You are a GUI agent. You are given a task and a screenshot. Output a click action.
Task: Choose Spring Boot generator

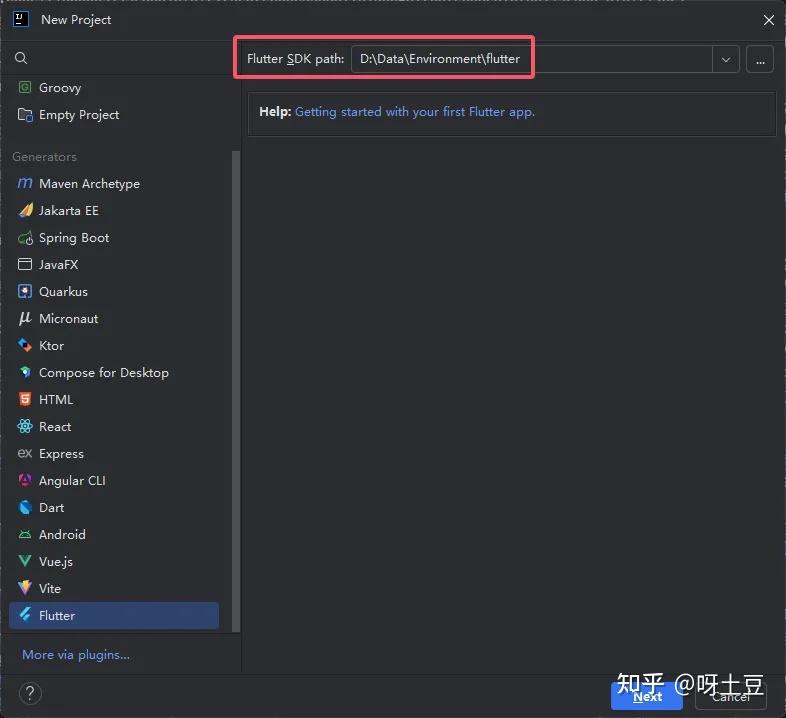[x=114, y=238]
